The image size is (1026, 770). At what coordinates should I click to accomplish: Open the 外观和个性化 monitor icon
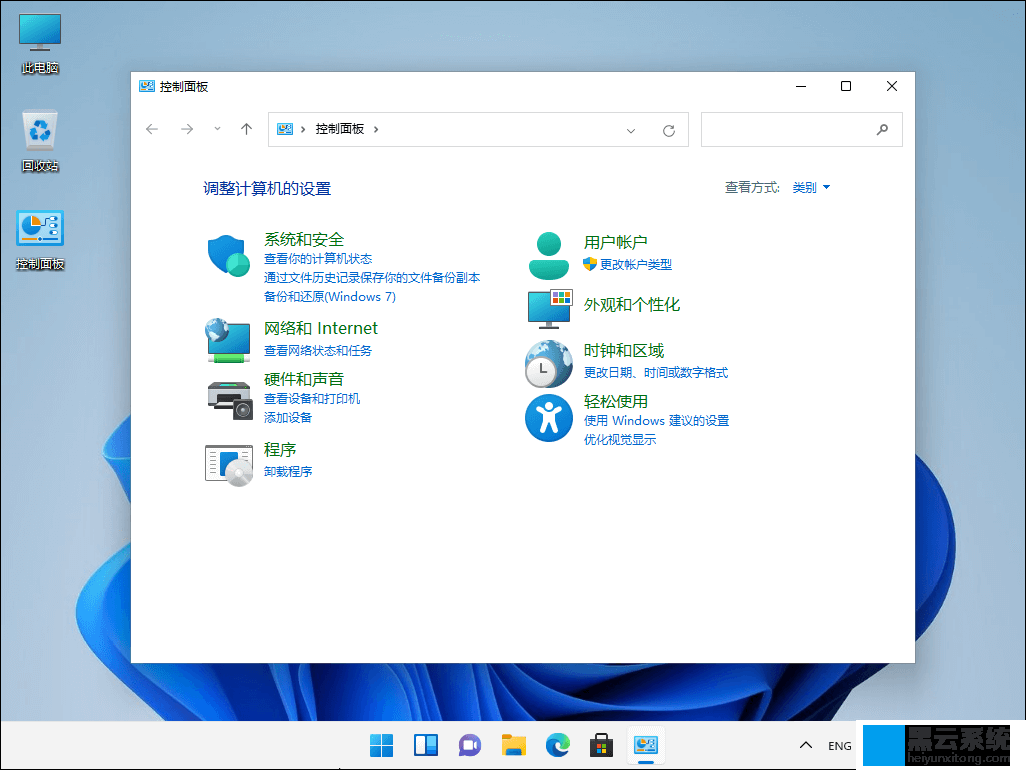pos(548,308)
